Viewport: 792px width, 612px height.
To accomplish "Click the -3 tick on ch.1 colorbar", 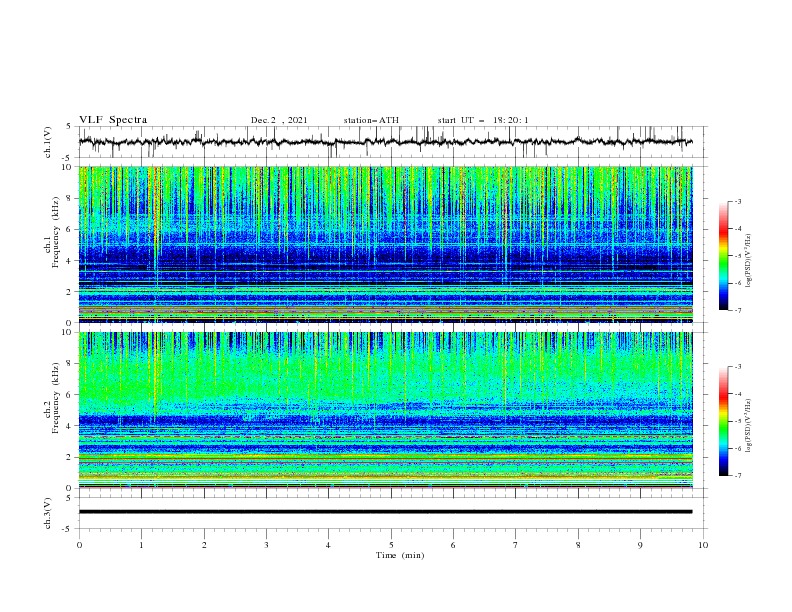I will click(x=738, y=202).
